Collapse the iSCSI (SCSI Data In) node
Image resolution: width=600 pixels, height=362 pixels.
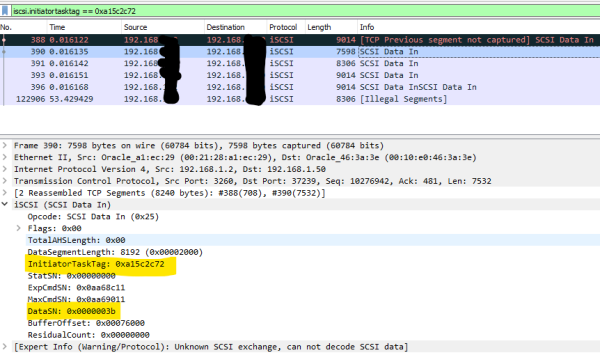tap(5, 204)
